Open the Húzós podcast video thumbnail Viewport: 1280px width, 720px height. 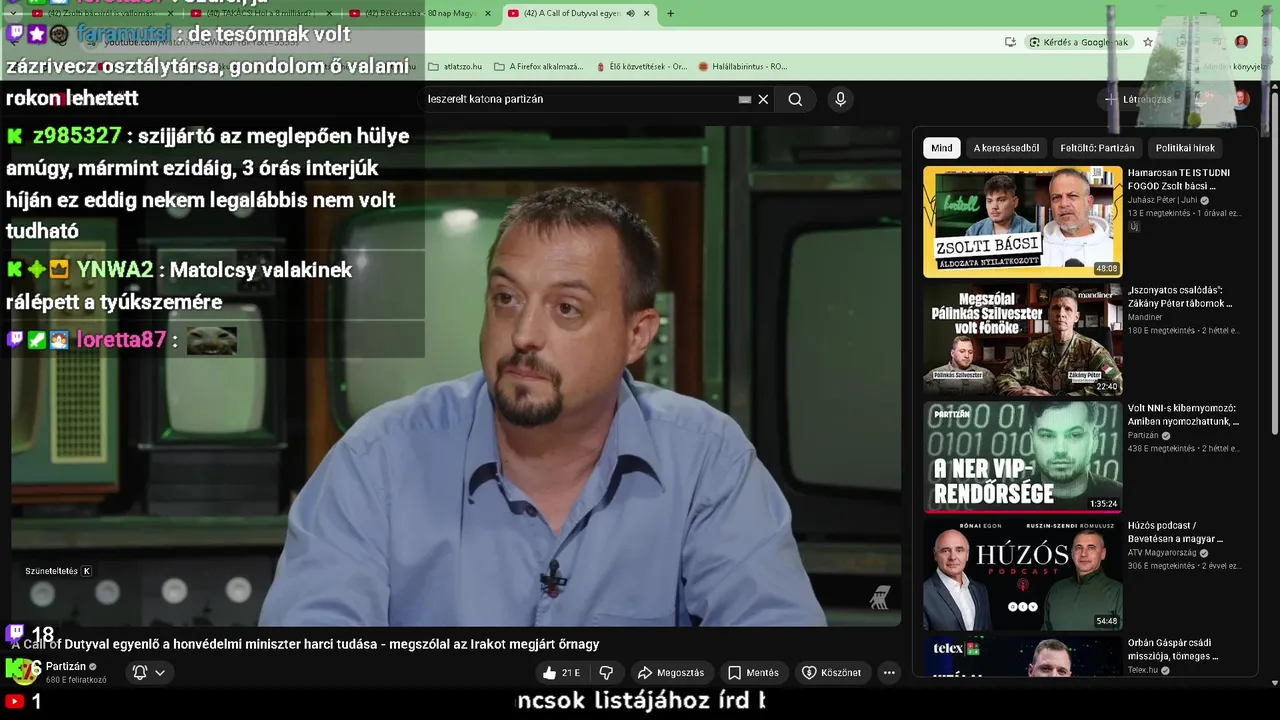[1022, 574]
